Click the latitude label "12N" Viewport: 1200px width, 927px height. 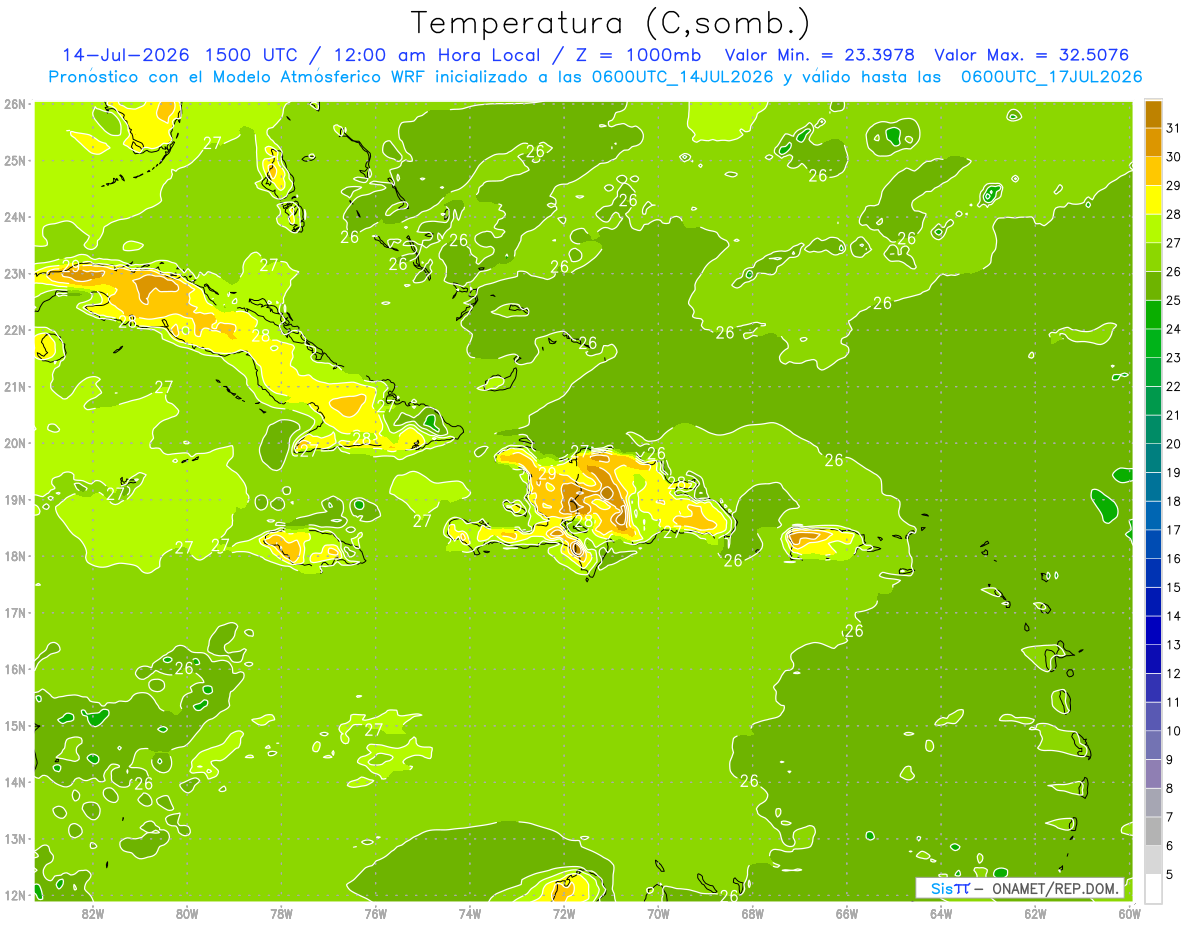(x=15, y=895)
